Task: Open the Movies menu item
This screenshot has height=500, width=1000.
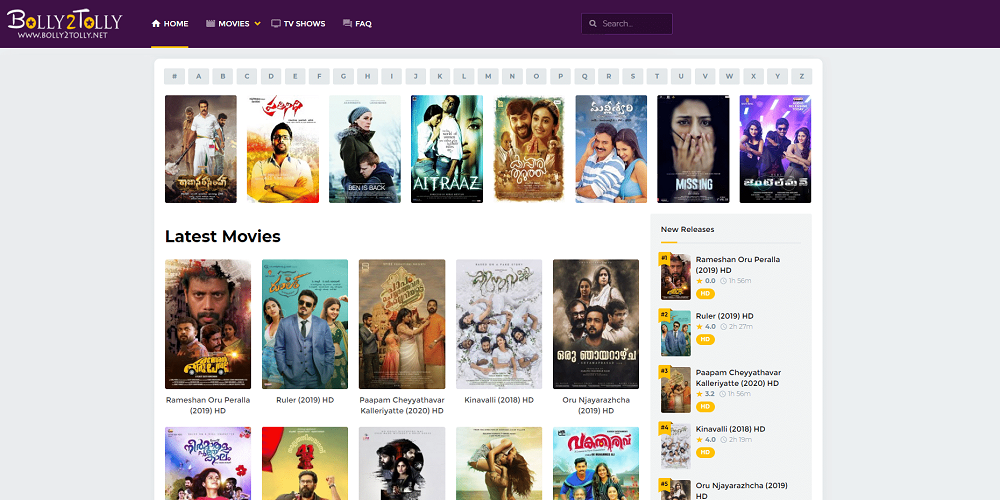Action: (x=233, y=24)
